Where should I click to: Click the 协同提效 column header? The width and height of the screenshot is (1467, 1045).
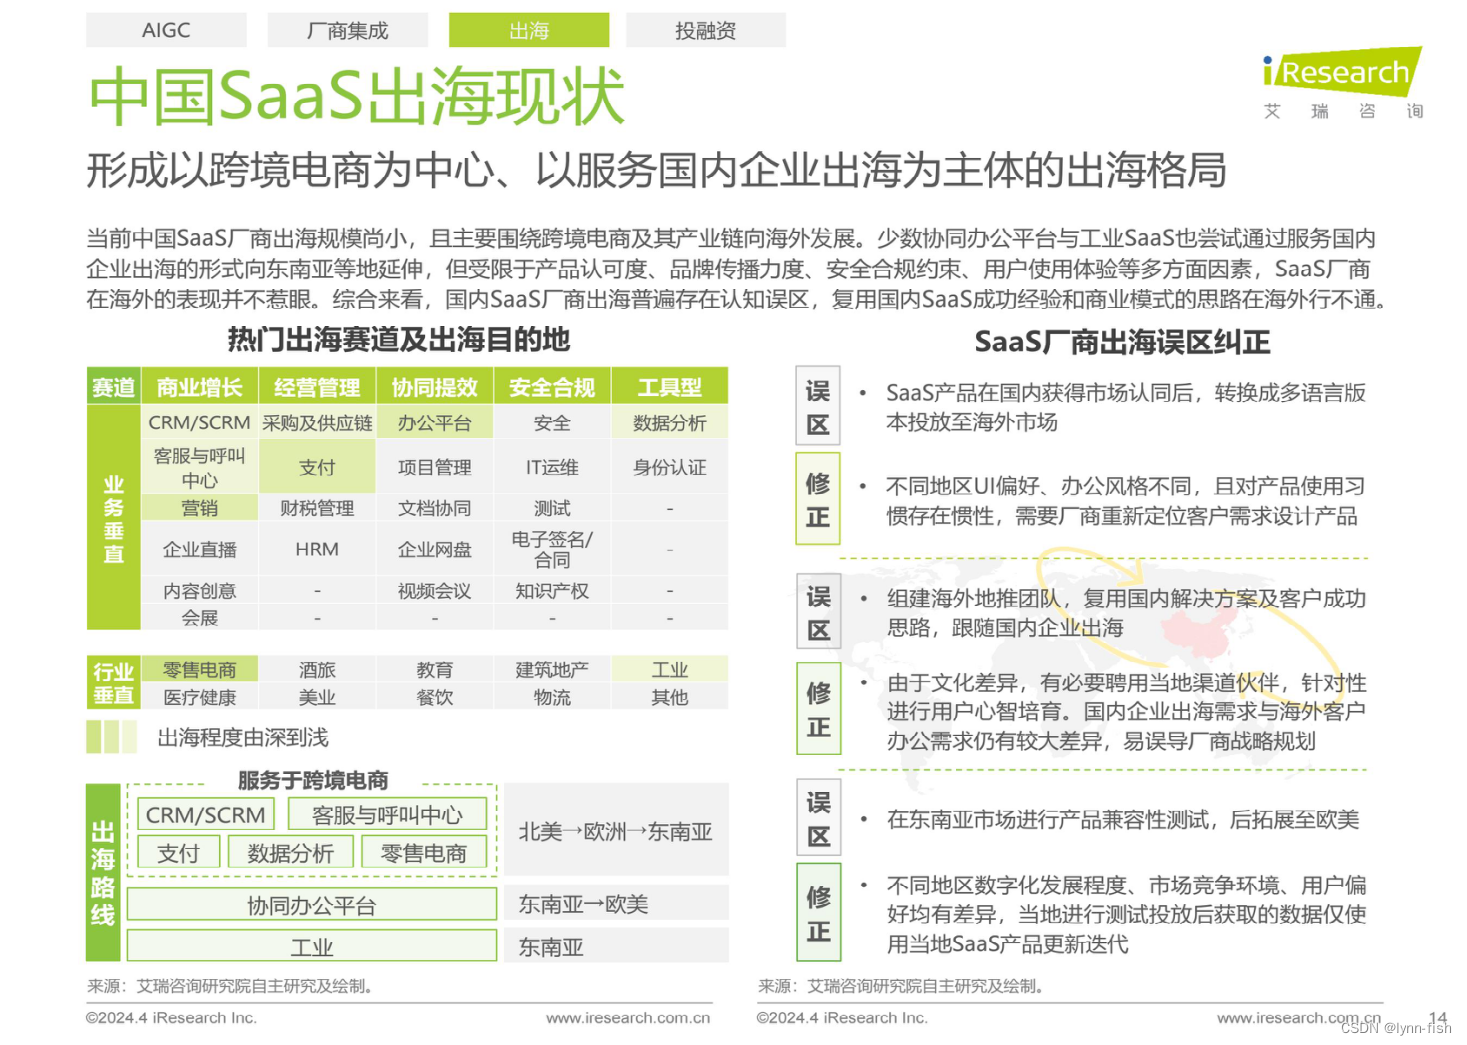click(434, 387)
